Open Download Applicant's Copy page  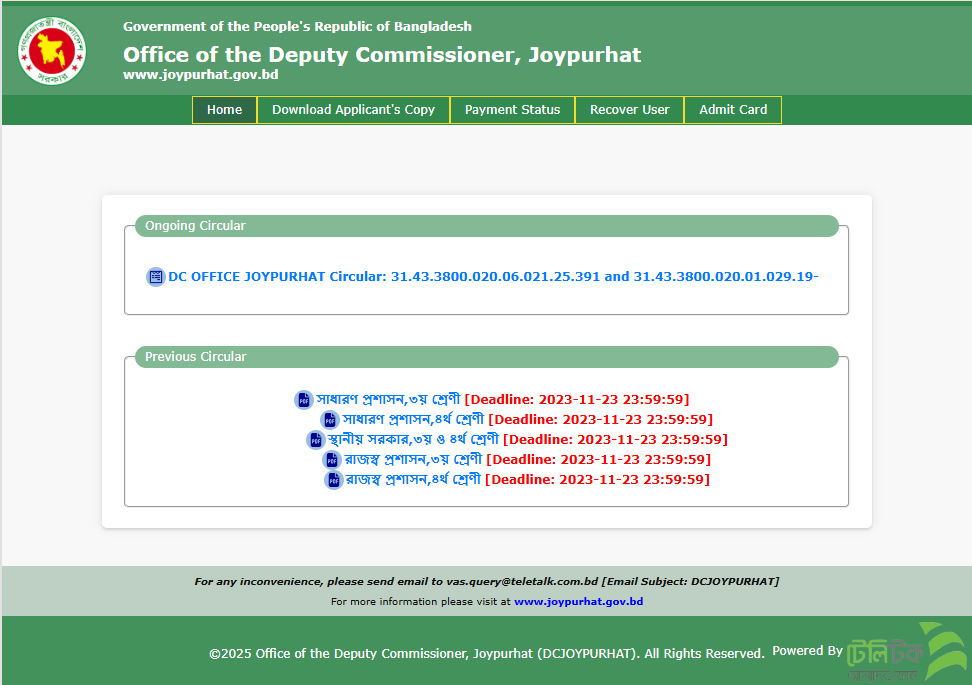(353, 110)
